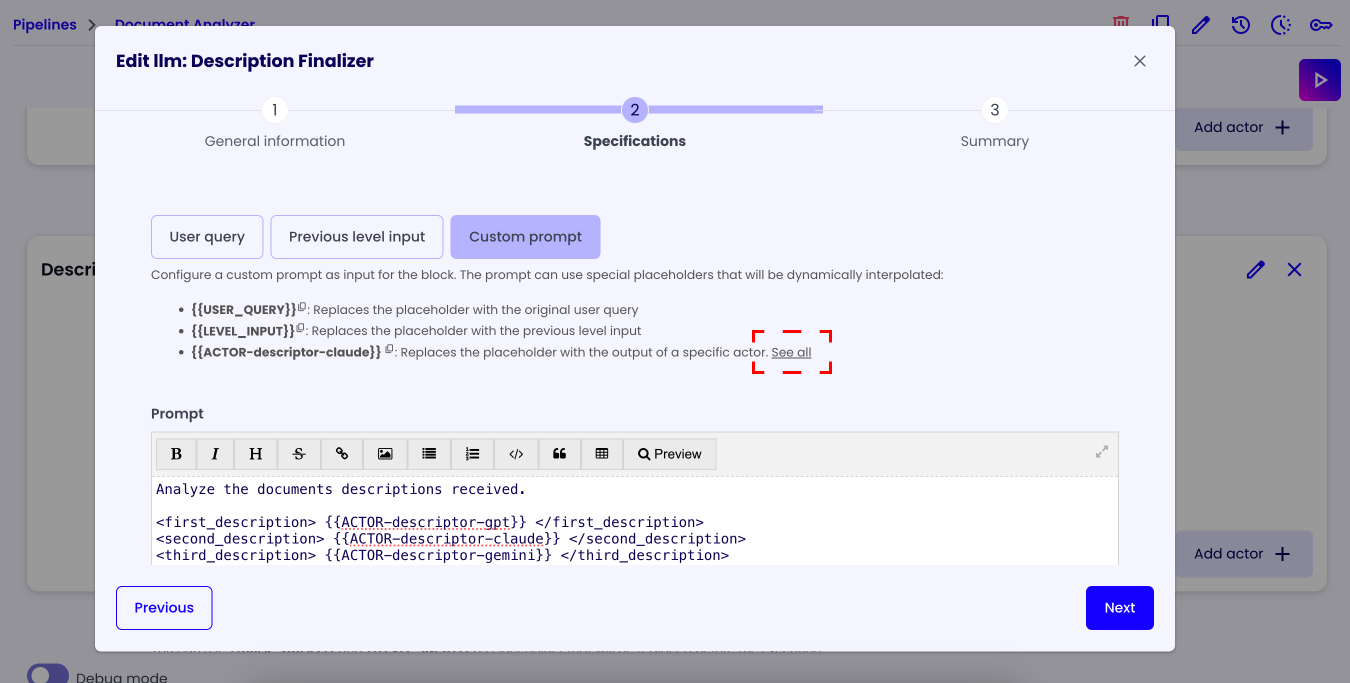This screenshot has width=1350, height=683.
Task: Open the key credentials icon
Action: 1321,25
